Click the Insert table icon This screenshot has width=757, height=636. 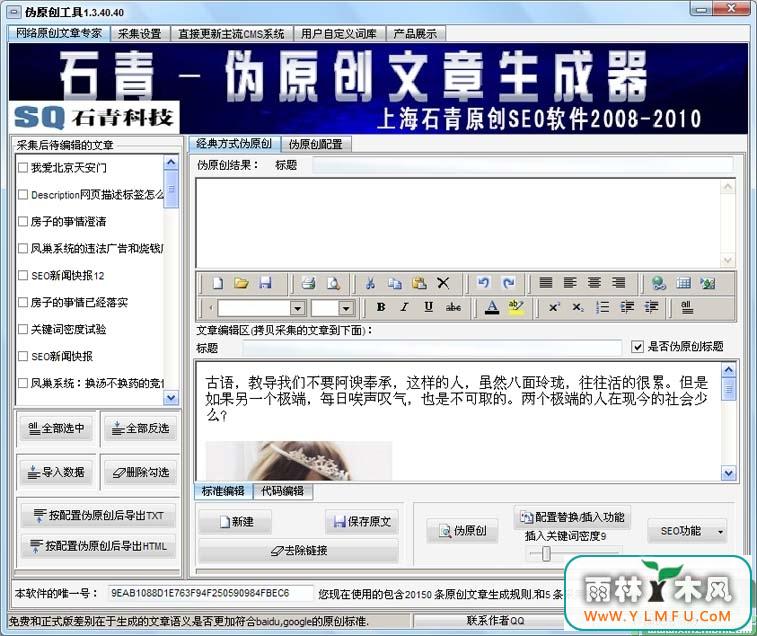[x=683, y=283]
